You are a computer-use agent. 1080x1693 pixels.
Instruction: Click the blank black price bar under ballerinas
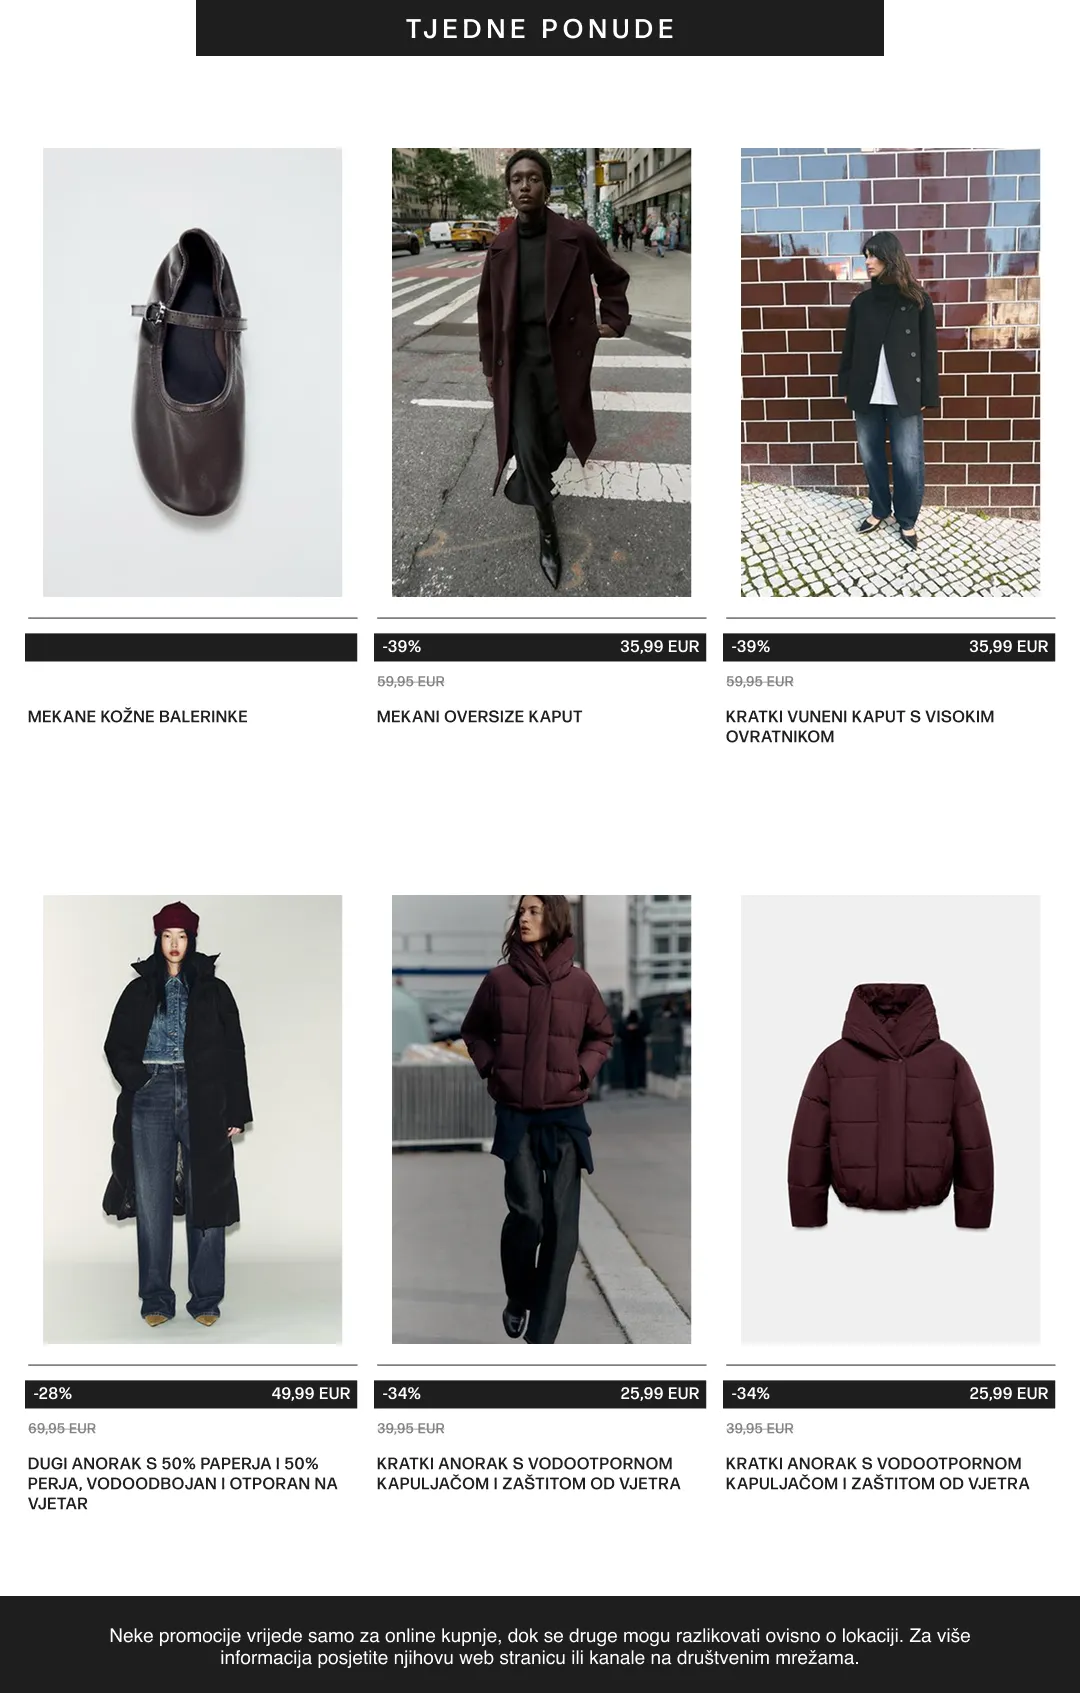(x=191, y=647)
